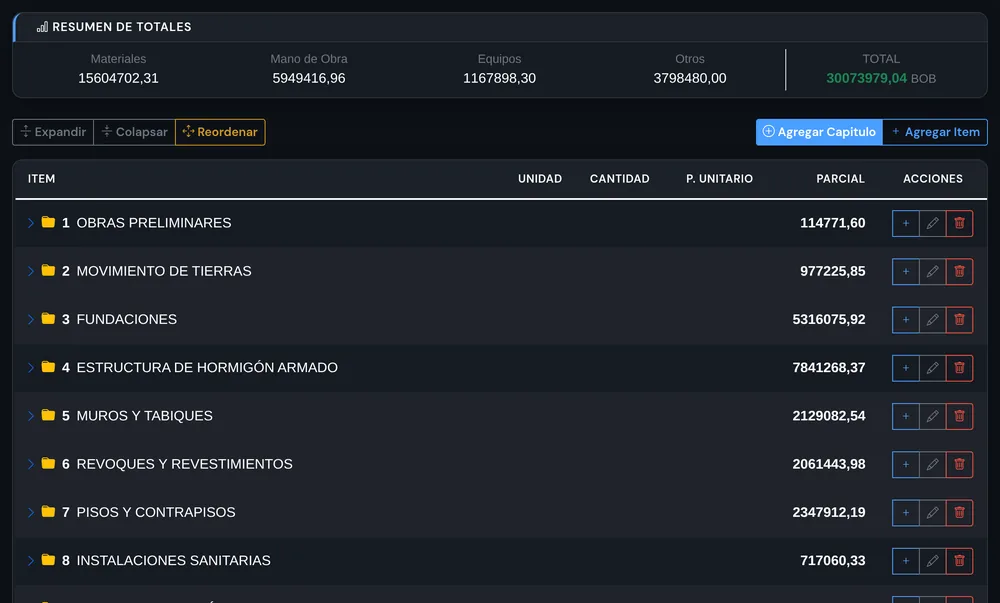Click the FUNDACIONES folder icon
The width and height of the screenshot is (1000, 603).
click(x=48, y=318)
